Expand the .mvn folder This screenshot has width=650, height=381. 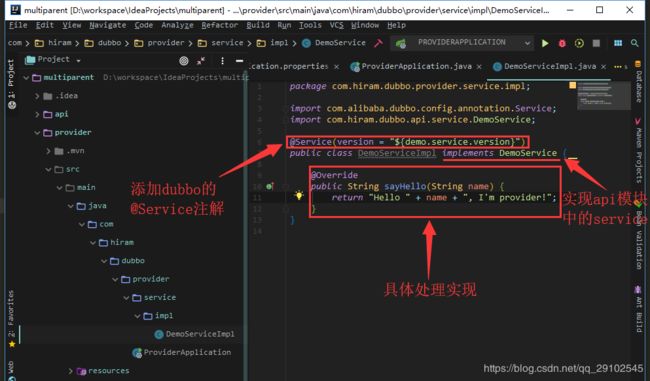tap(49, 151)
